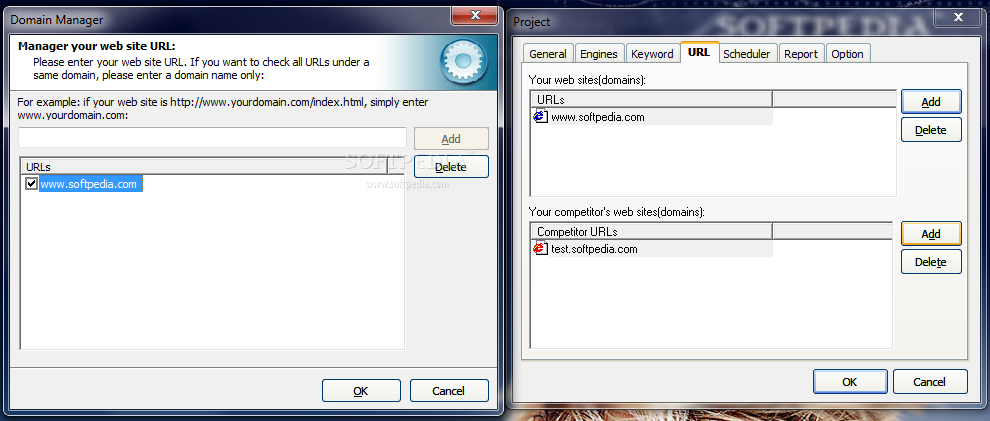Open the Report tab
The width and height of the screenshot is (990, 421).
[x=801, y=54]
